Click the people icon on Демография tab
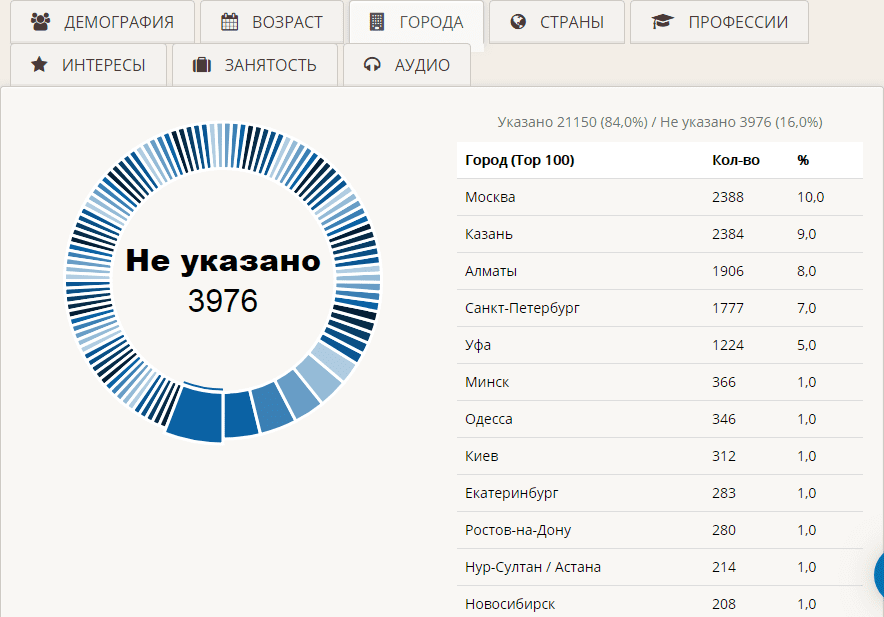Viewport: 884px width, 617px height. (41, 20)
